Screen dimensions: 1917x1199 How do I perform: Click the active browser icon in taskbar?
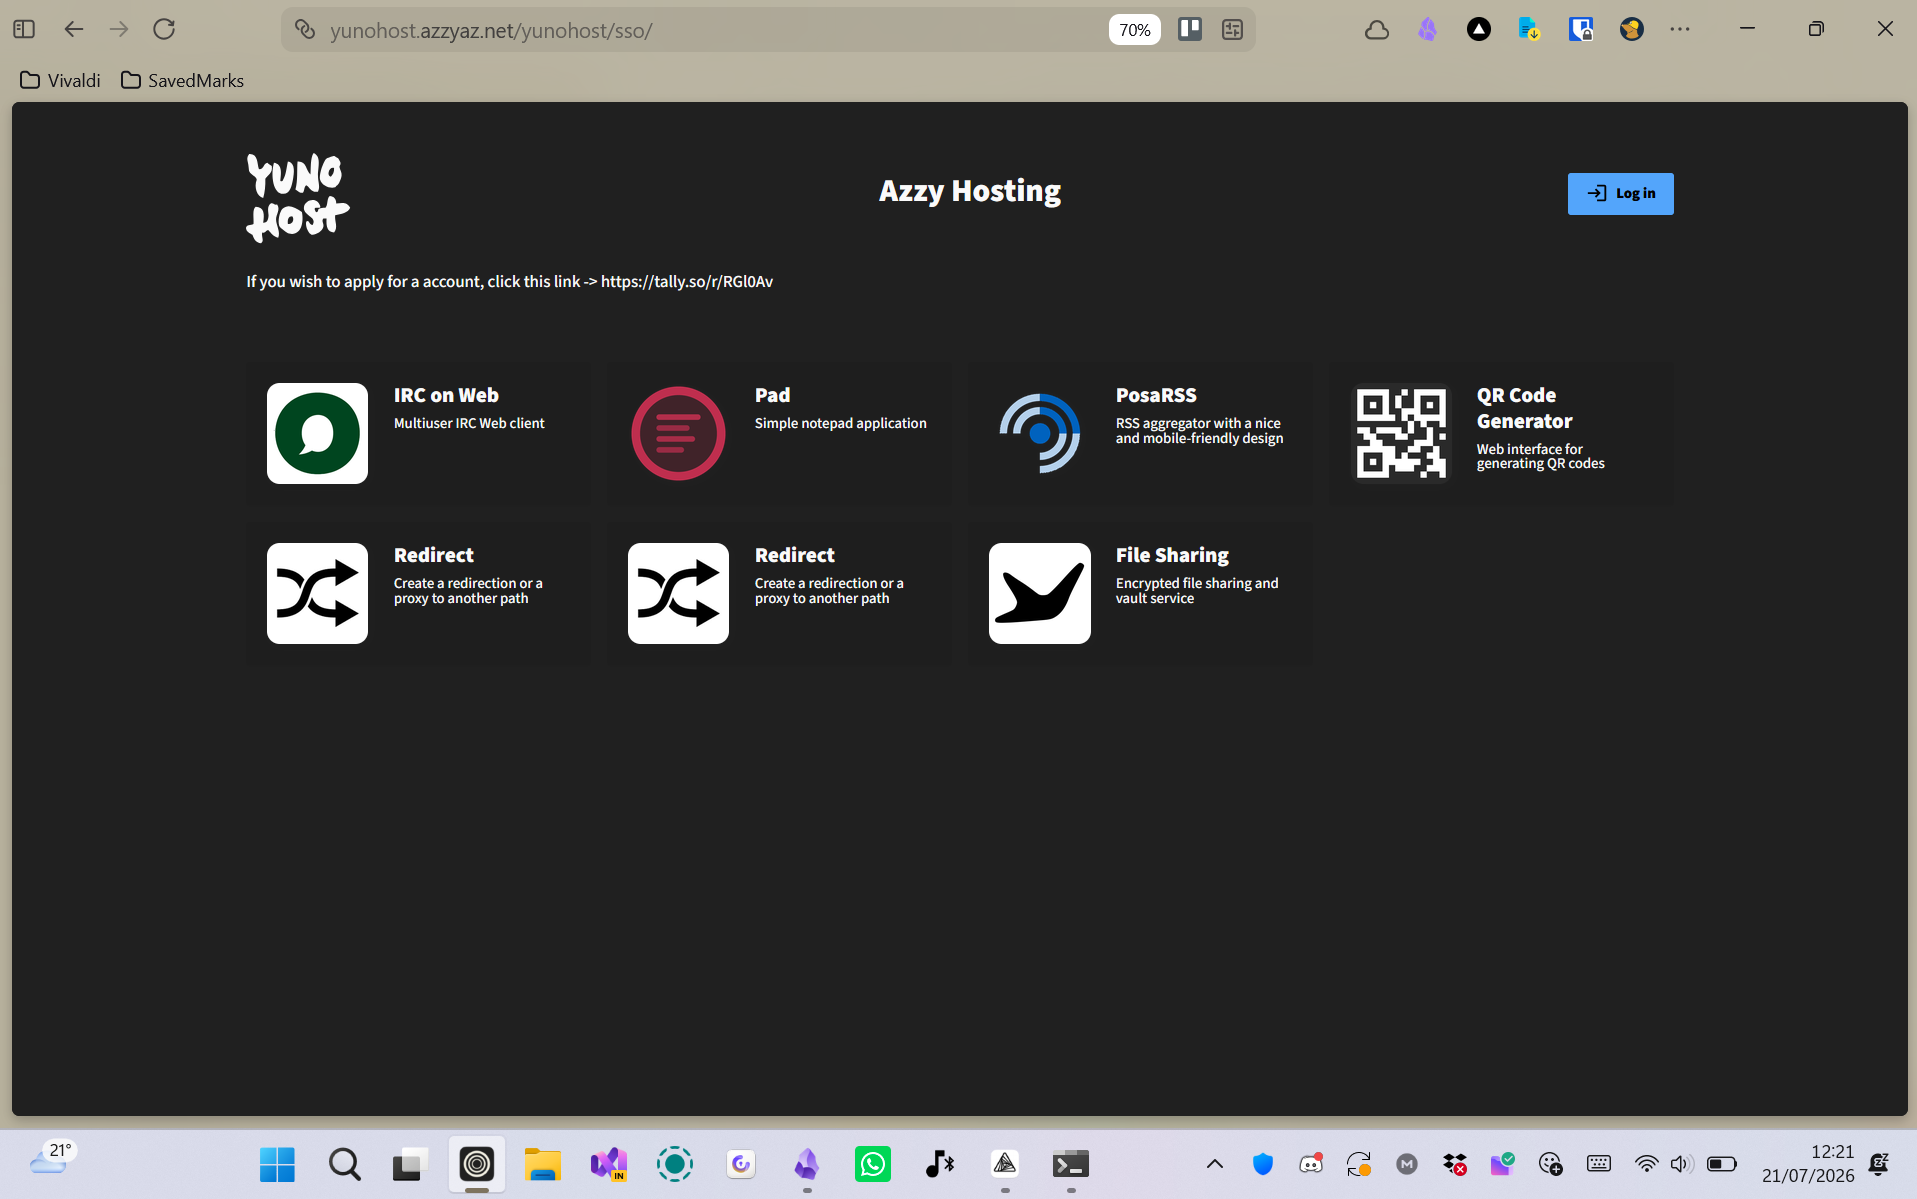point(477,1164)
